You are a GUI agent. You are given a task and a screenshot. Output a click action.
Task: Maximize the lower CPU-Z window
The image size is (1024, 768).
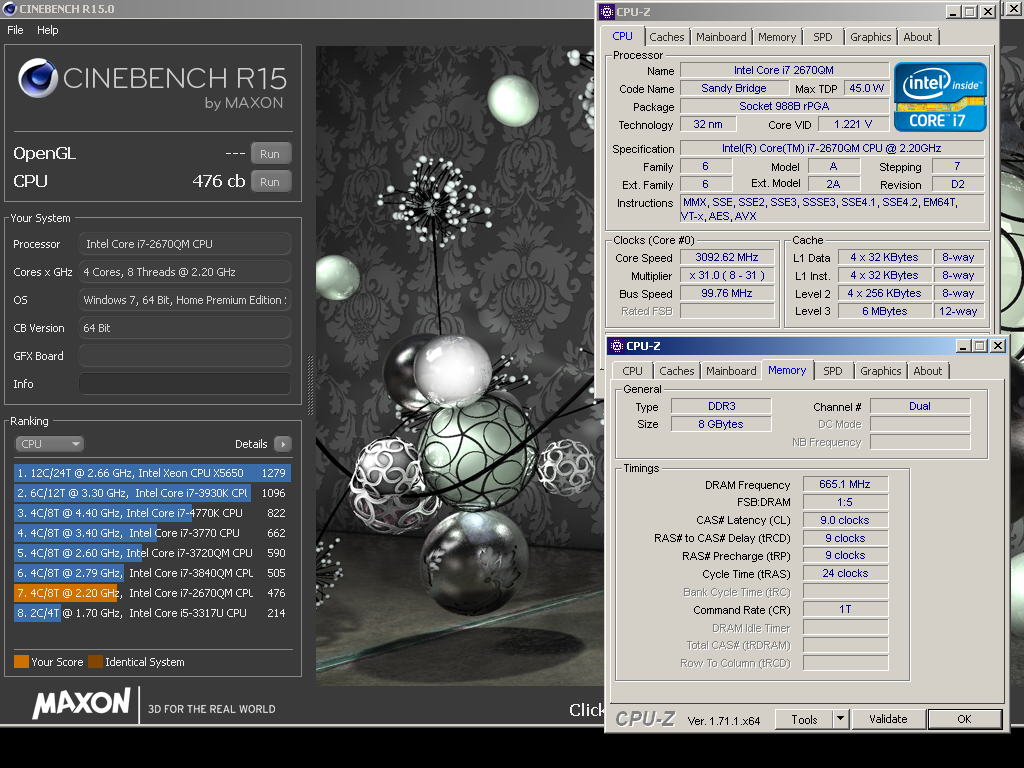(x=980, y=346)
